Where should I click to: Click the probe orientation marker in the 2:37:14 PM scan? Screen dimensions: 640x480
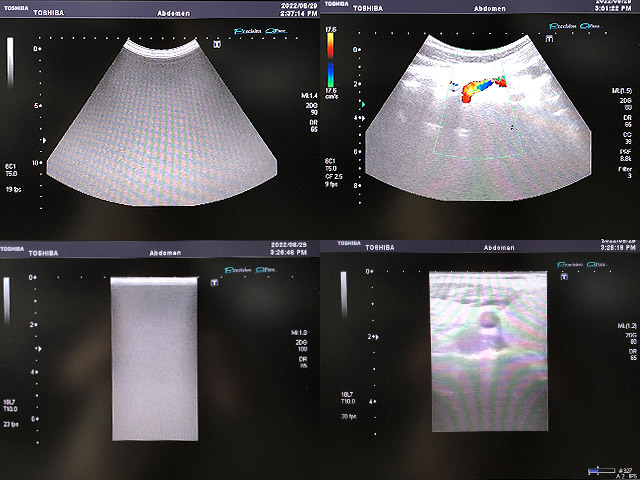point(217,44)
